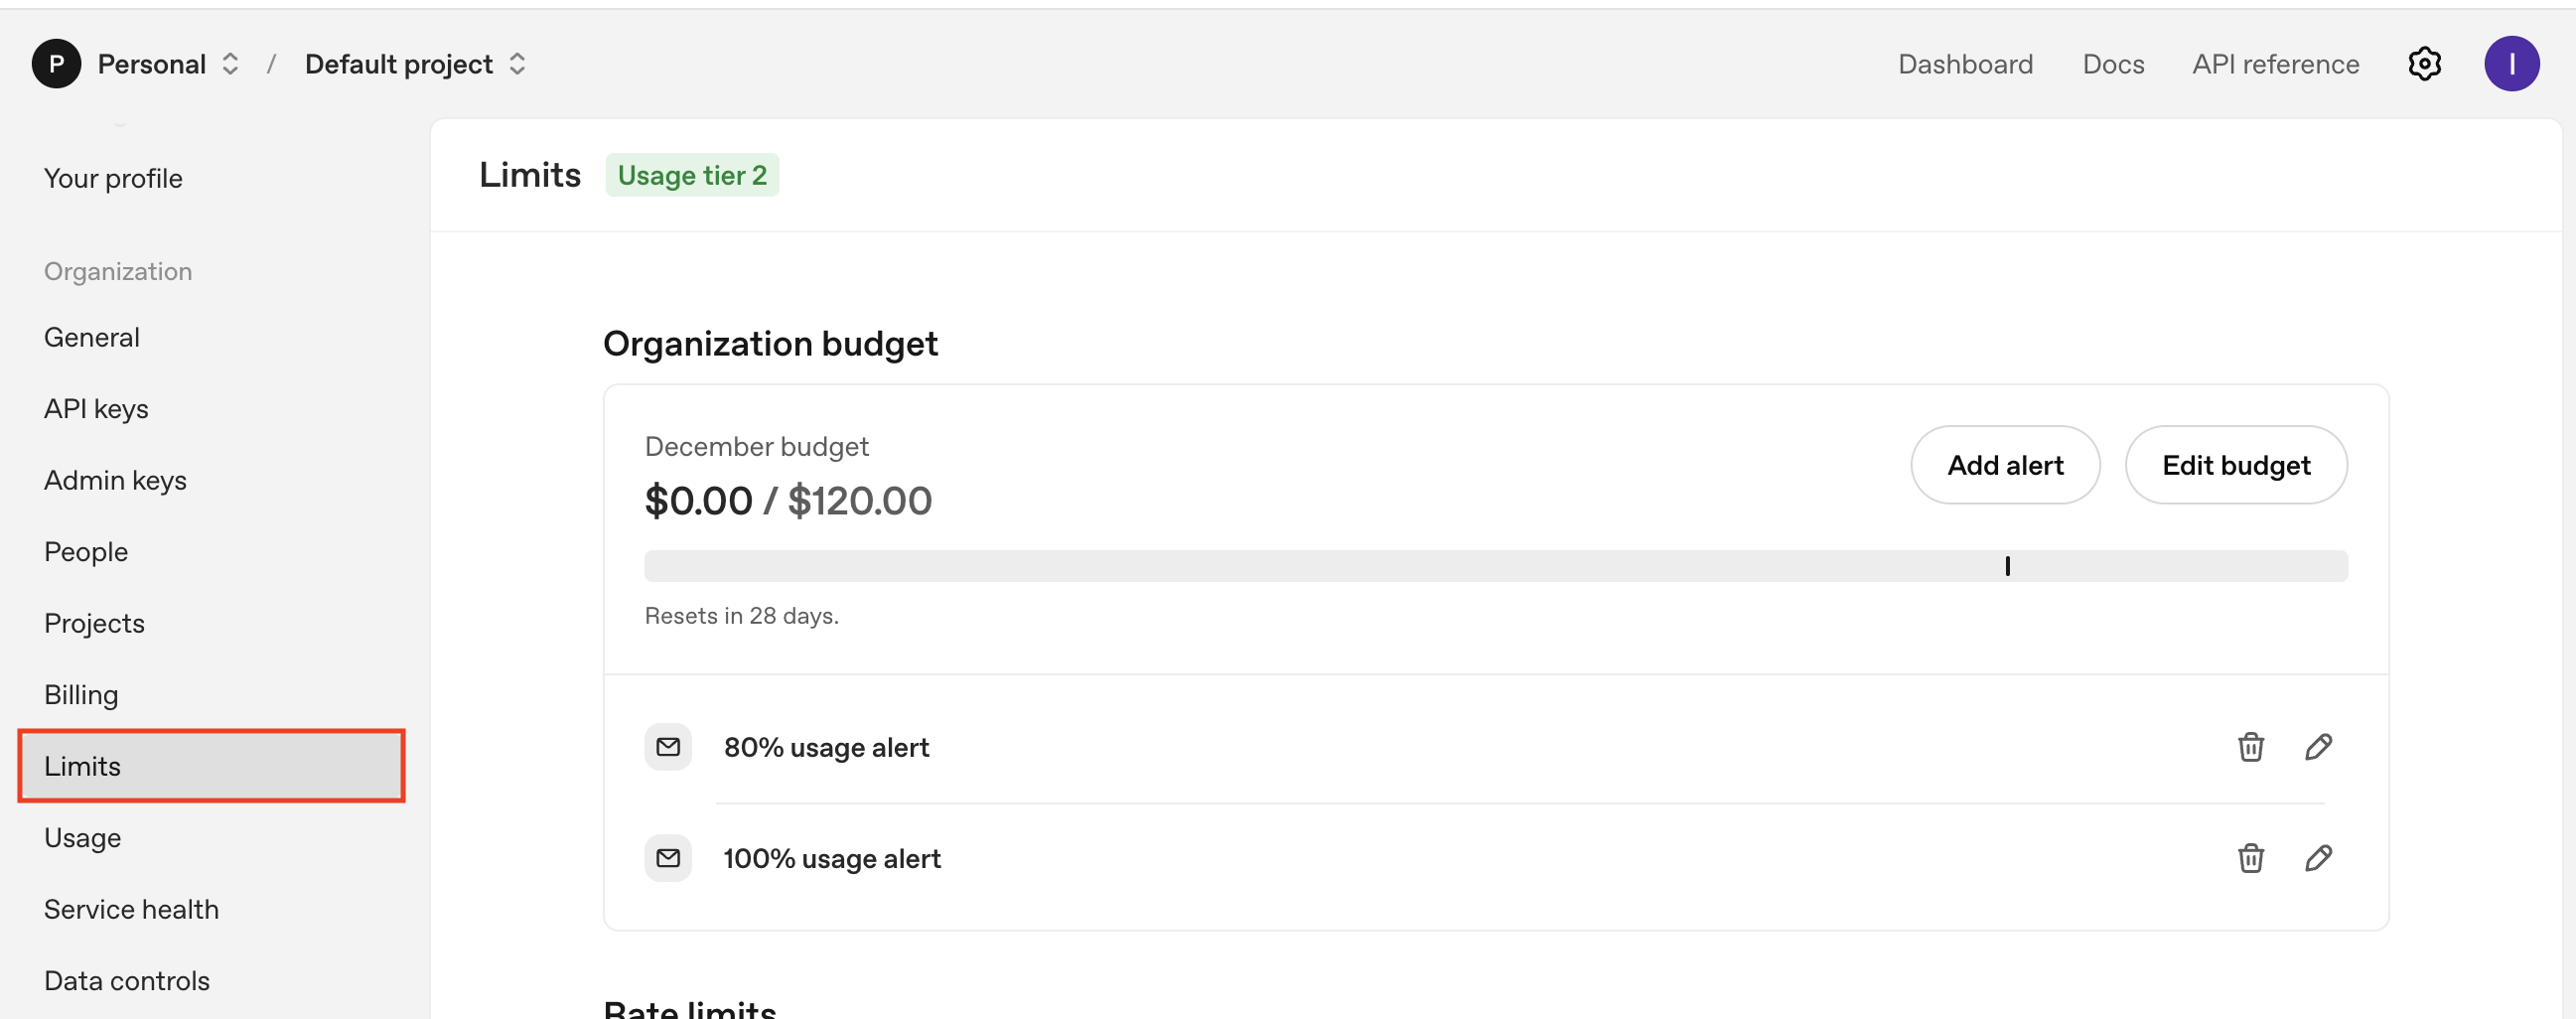The image size is (2576, 1019).
Task: Go to API keys section
Action: [96, 408]
